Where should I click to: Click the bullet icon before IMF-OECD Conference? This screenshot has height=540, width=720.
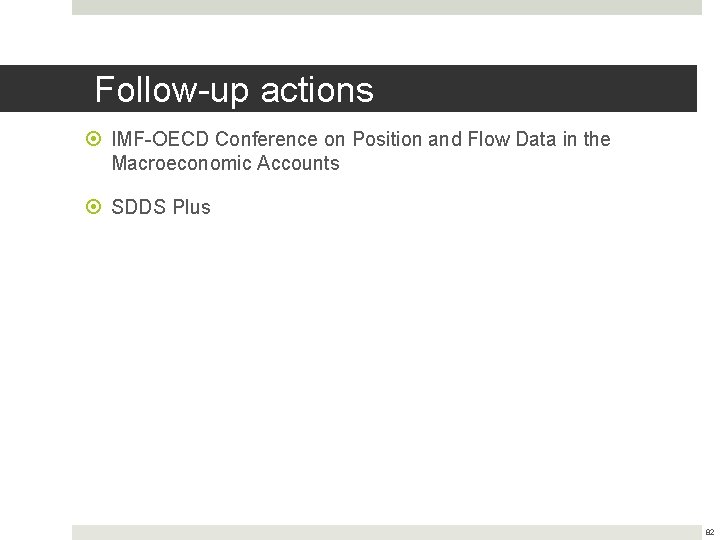pyautogui.click(x=95, y=140)
